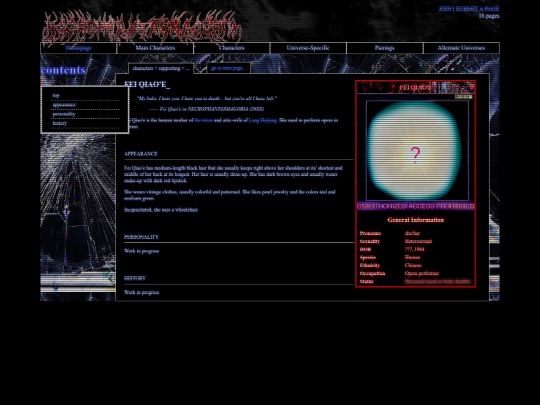The height and width of the screenshot is (405, 540).
Task: Click 'Work in progress' under PERSONALITY
Action: pos(142,251)
